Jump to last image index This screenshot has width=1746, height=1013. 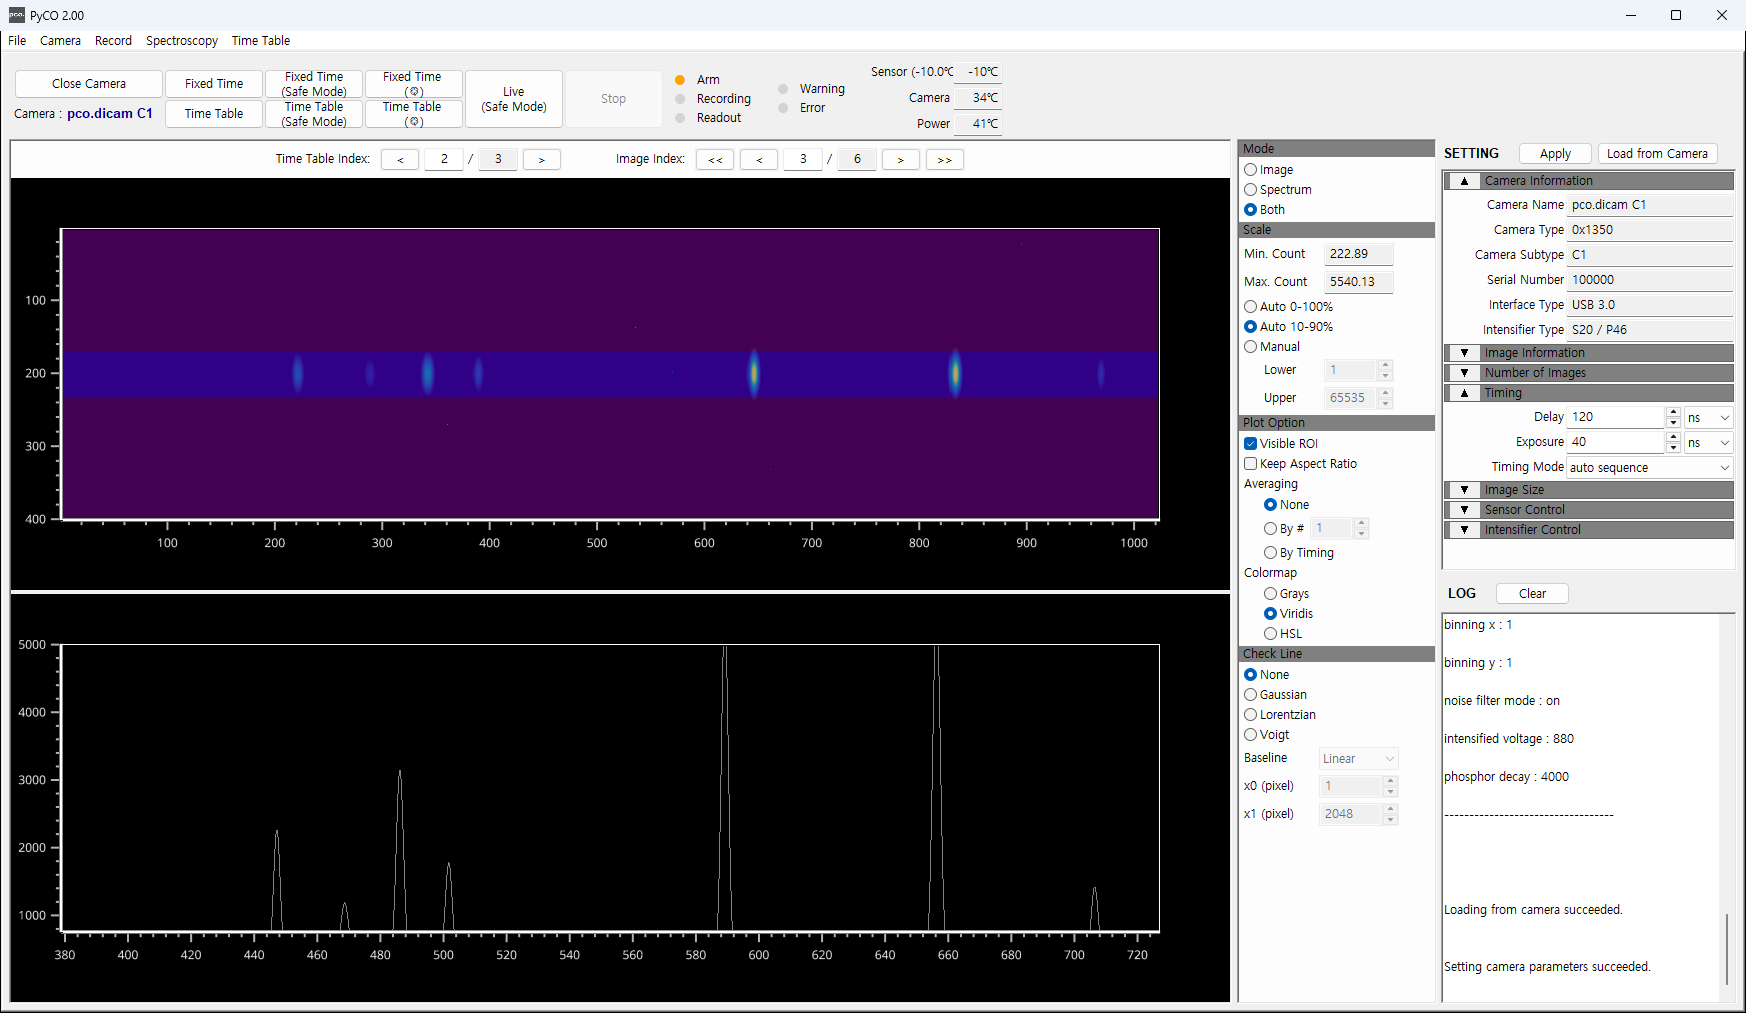[x=945, y=160]
